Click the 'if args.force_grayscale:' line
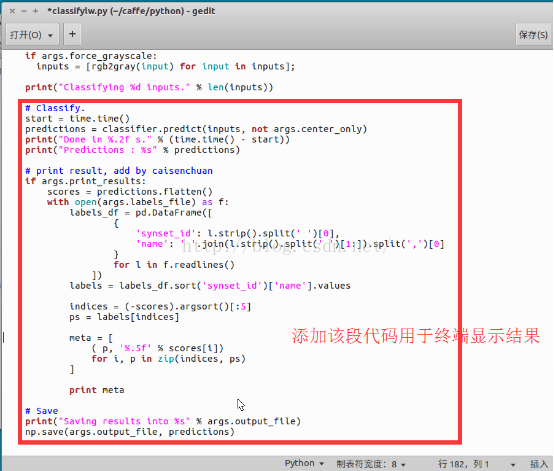The image size is (554, 471). 91,56
